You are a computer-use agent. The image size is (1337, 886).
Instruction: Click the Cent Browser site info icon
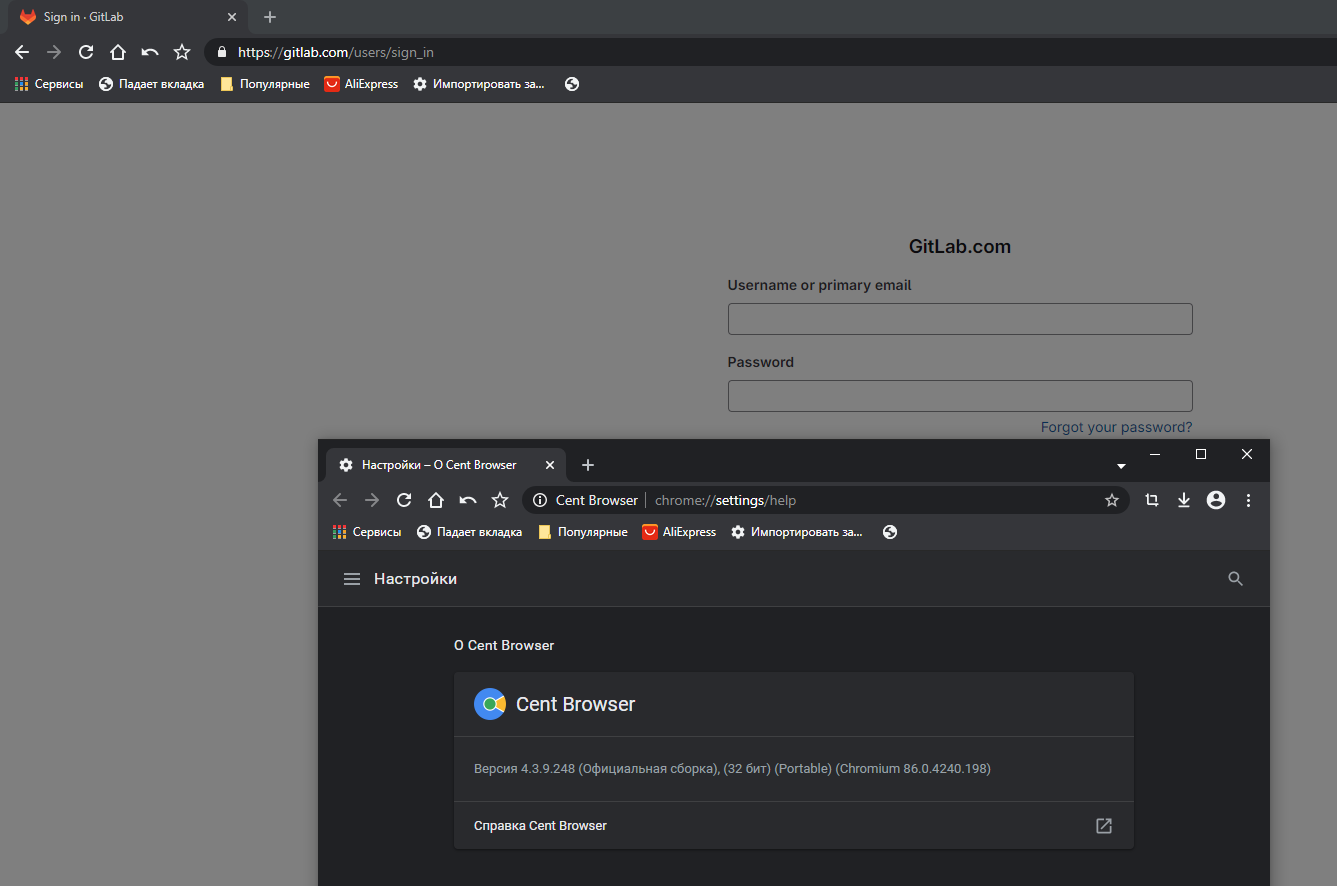(x=539, y=500)
